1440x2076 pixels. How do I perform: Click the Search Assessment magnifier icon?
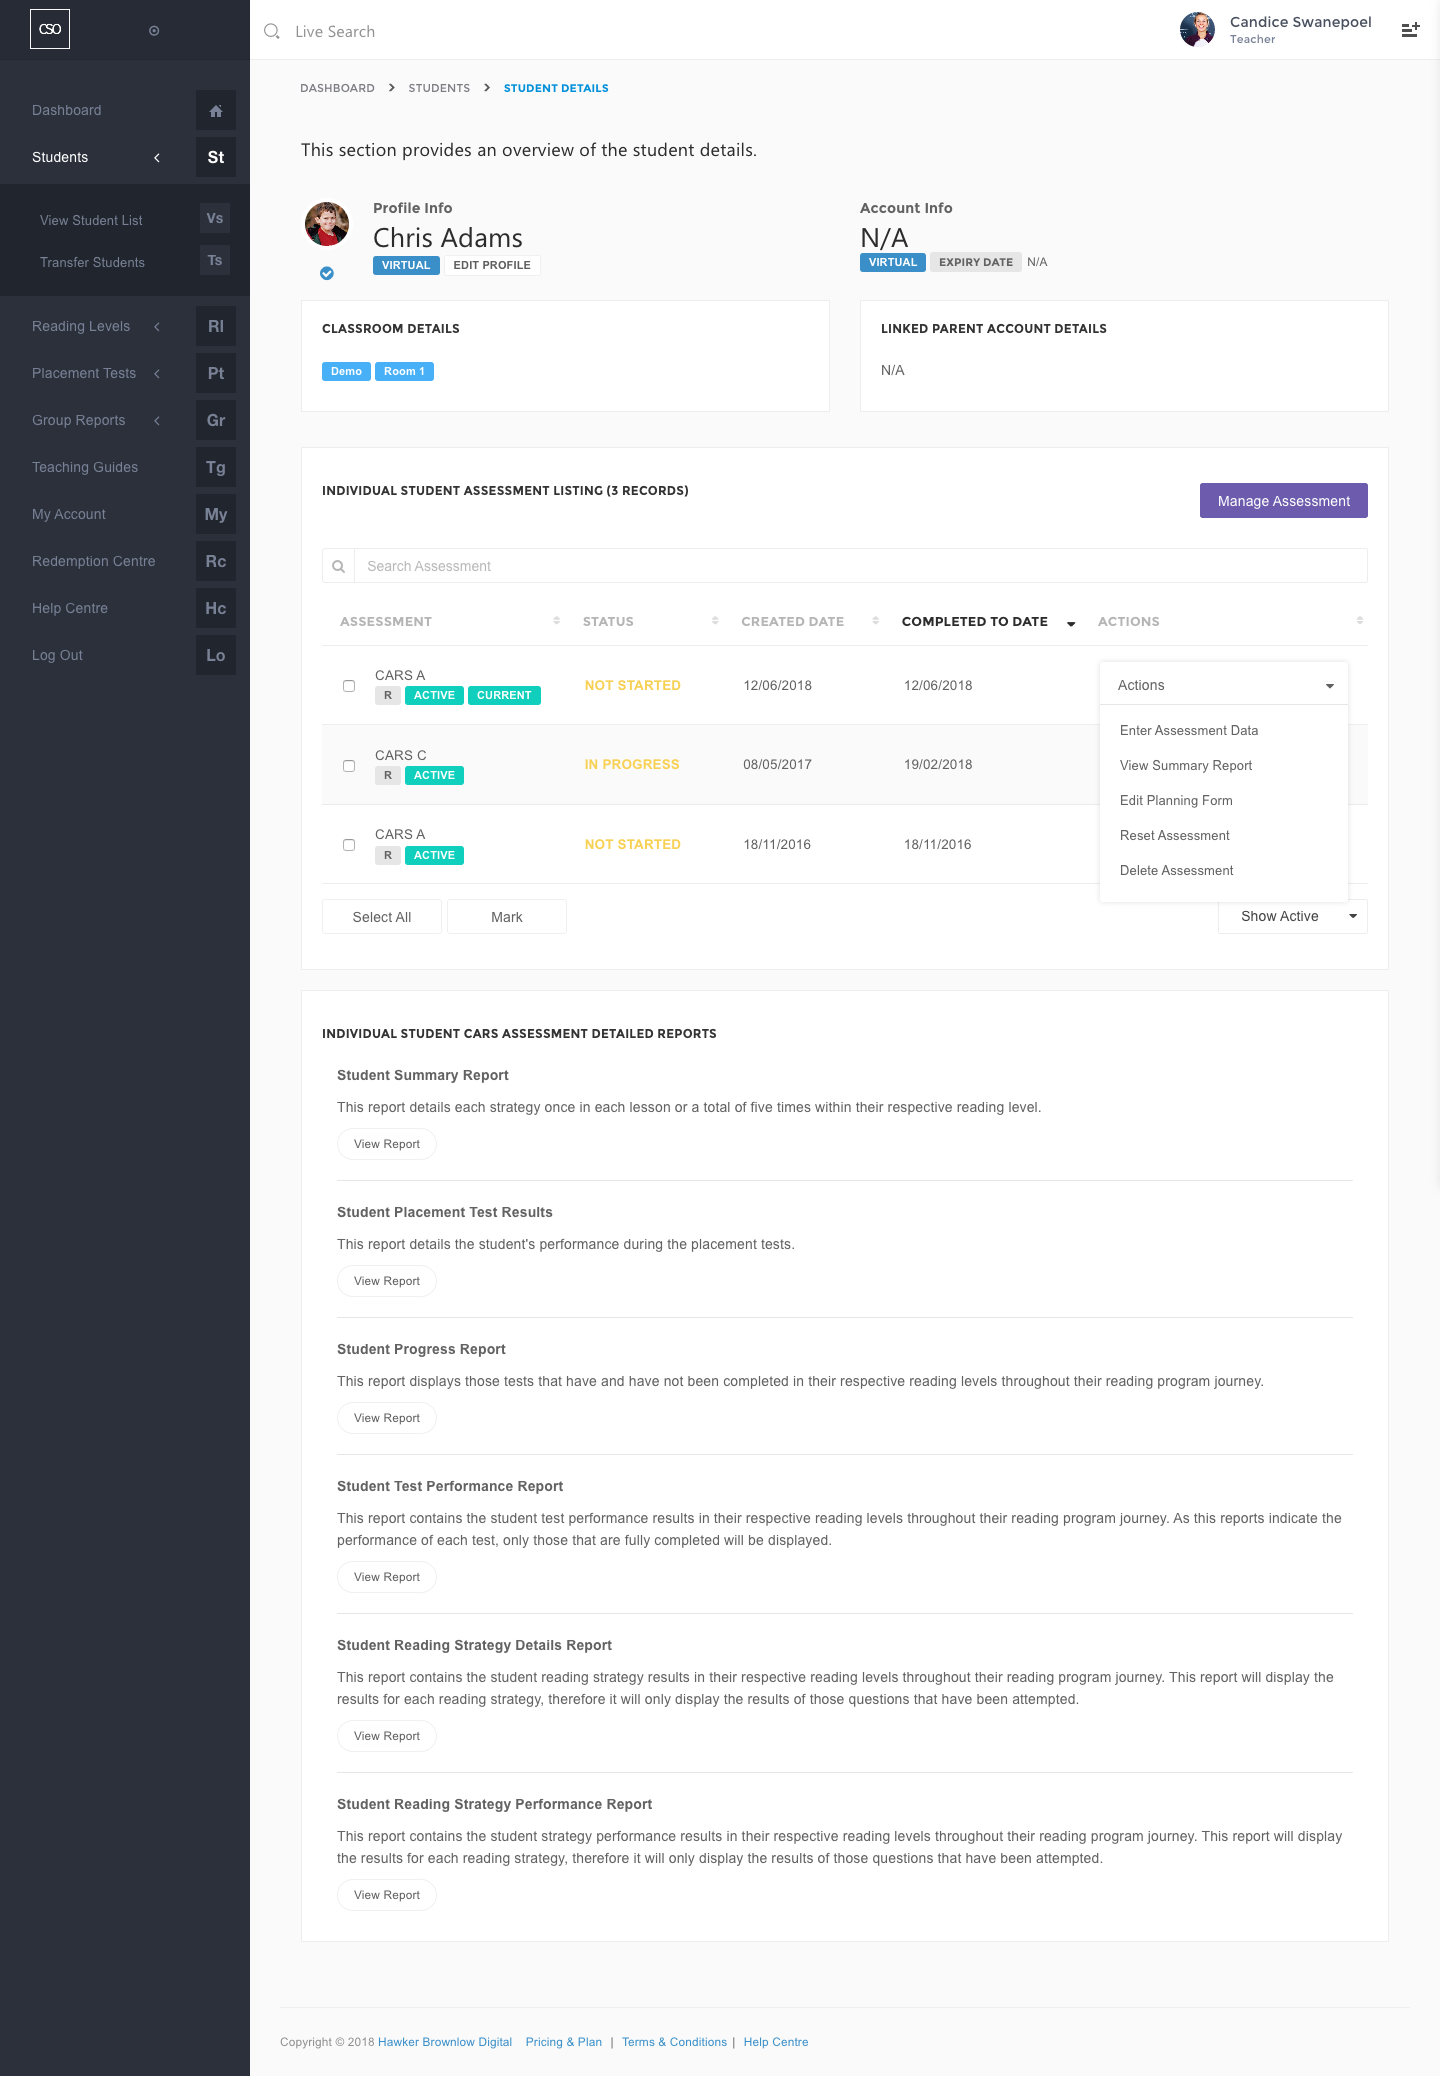(x=339, y=566)
